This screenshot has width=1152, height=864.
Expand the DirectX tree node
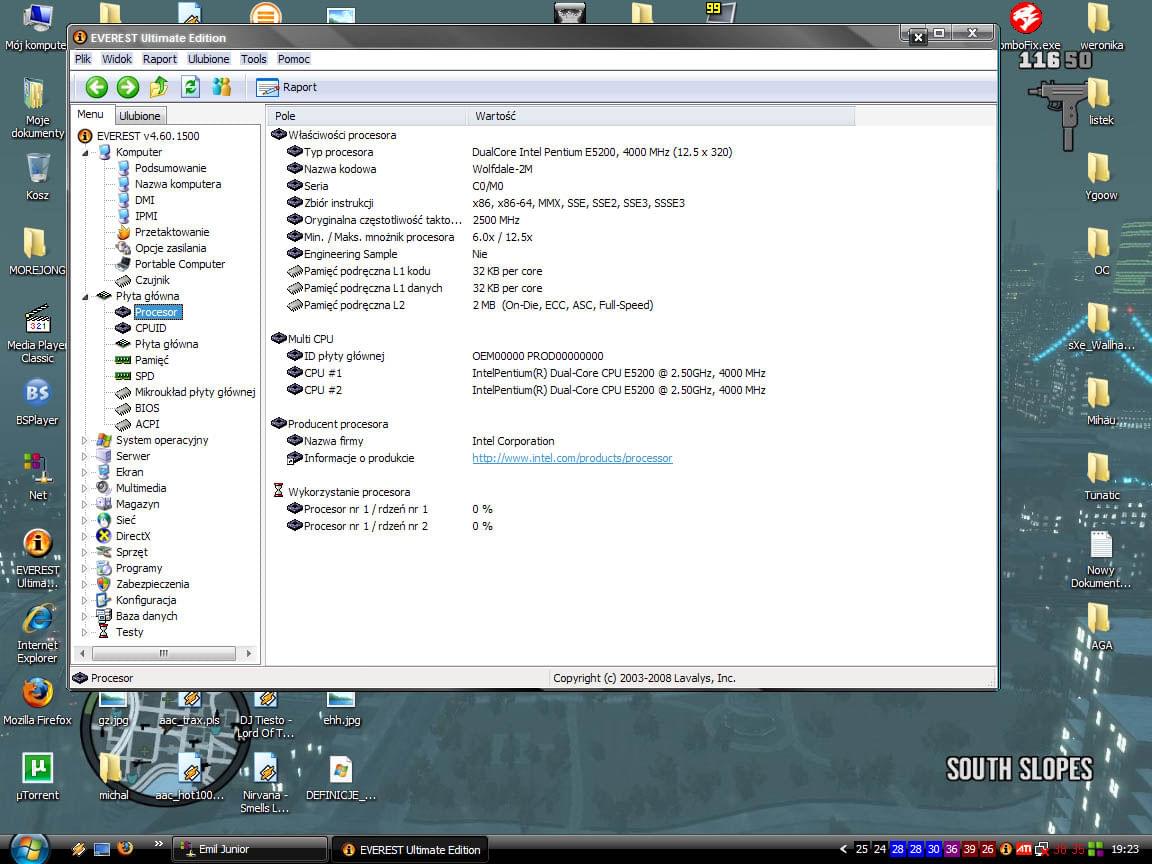[85, 536]
